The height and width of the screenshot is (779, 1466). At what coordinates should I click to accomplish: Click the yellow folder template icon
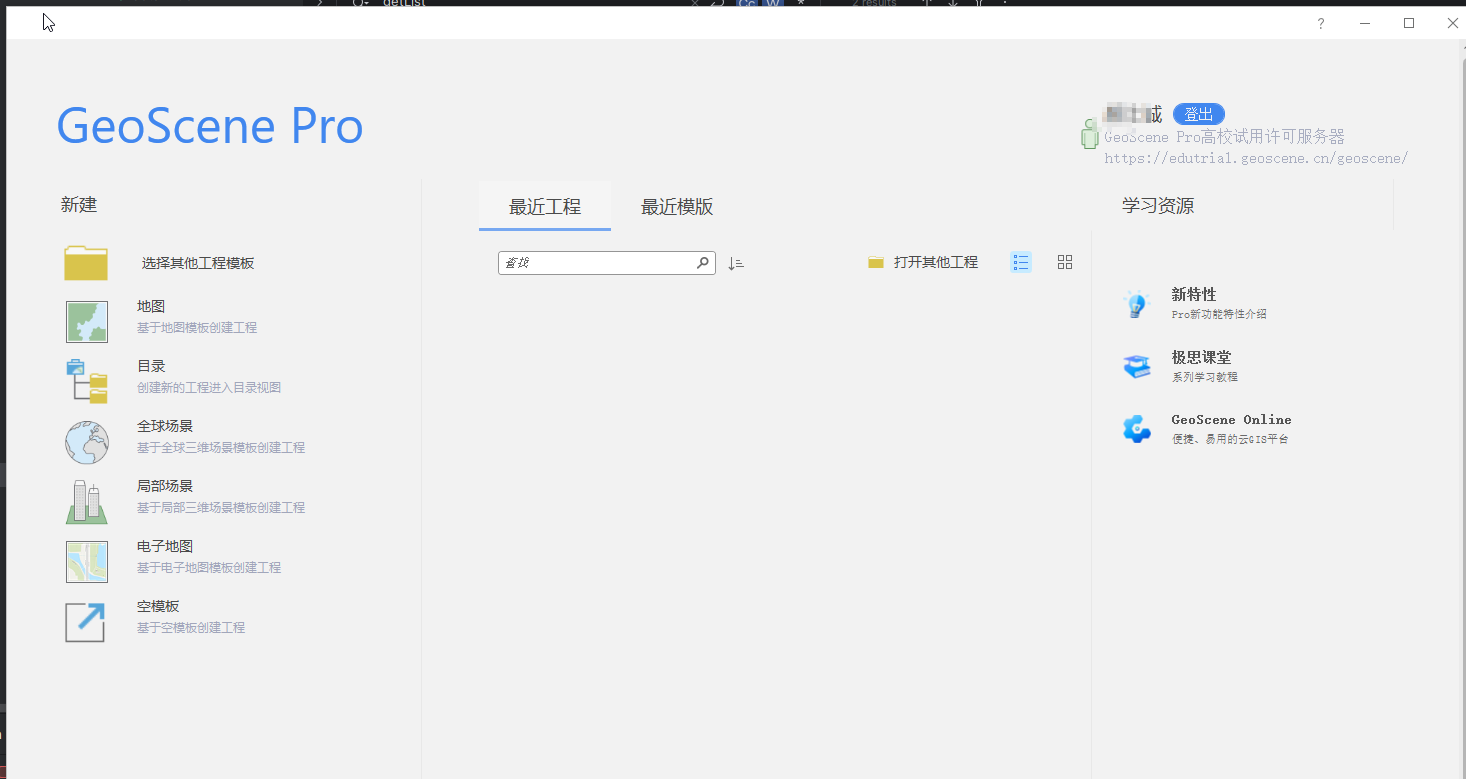86,263
